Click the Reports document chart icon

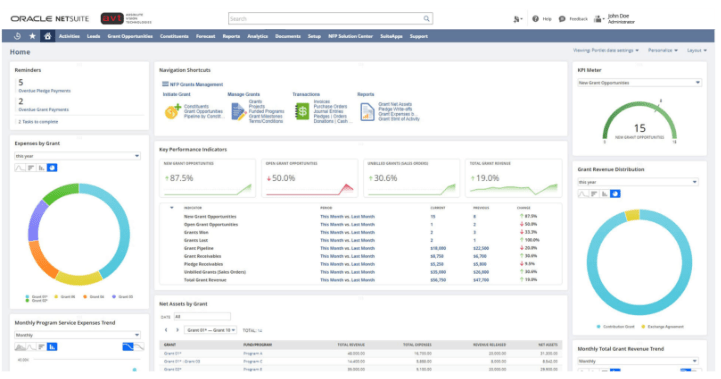tap(367, 112)
